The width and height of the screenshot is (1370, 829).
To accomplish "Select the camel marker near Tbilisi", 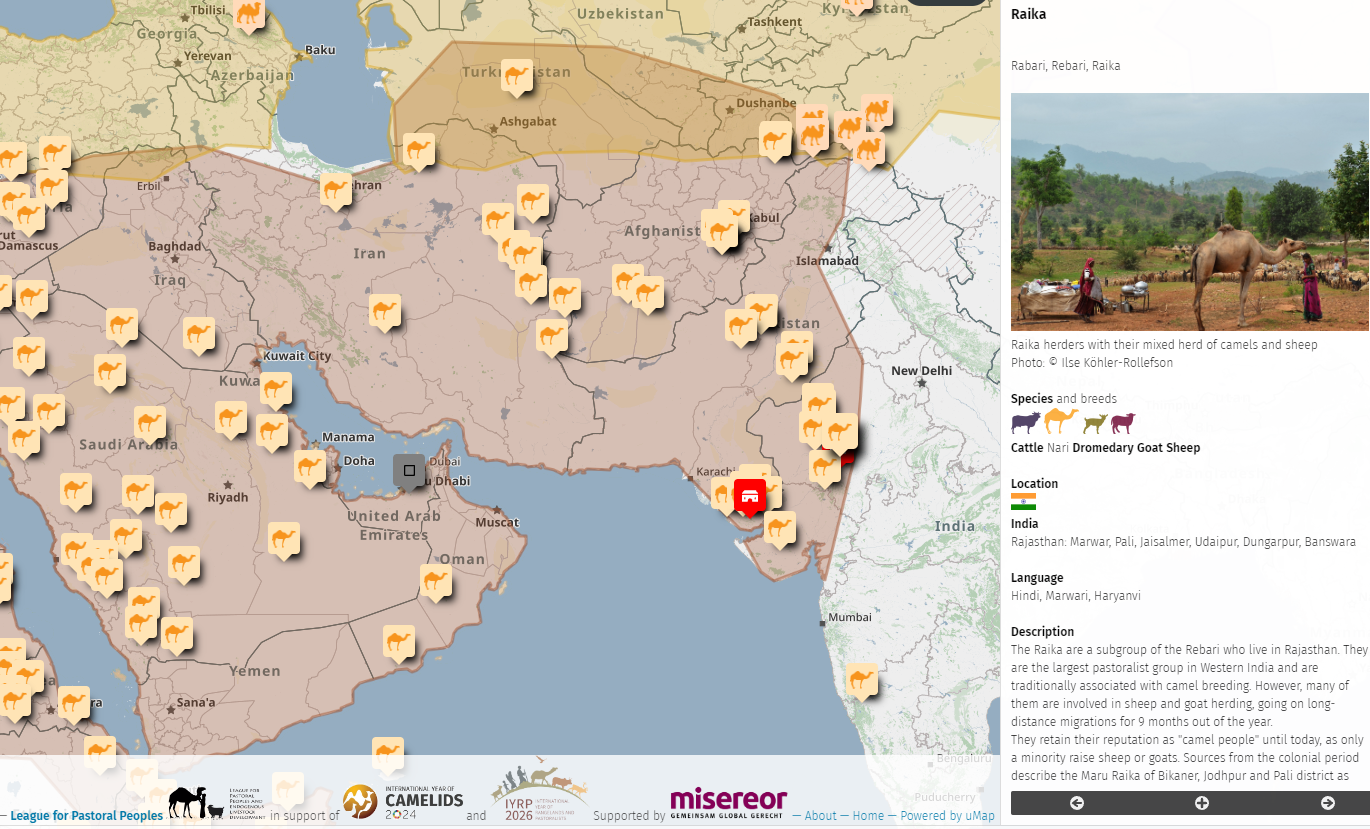I will point(249,13).
